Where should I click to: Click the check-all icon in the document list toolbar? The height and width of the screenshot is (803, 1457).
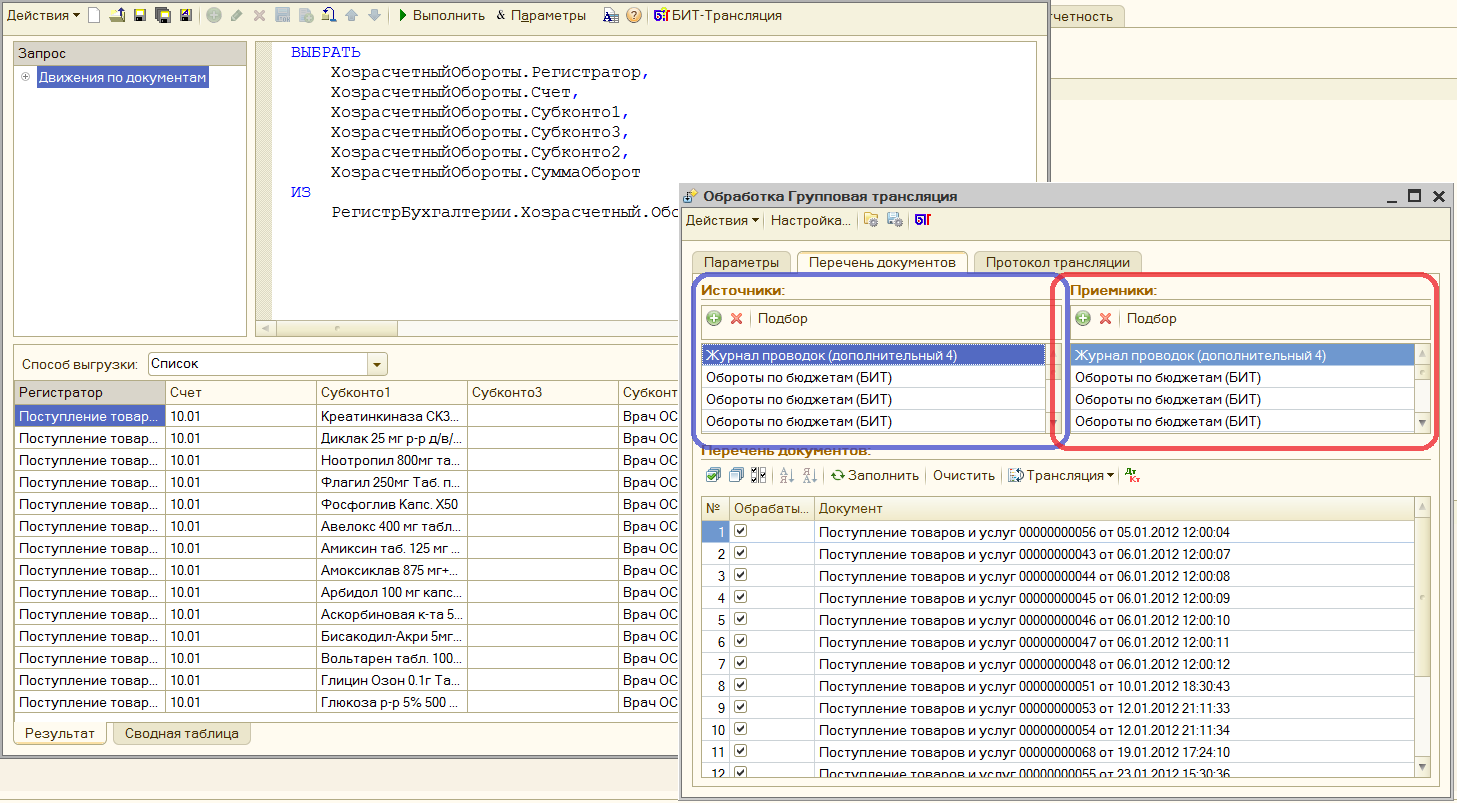(713, 475)
